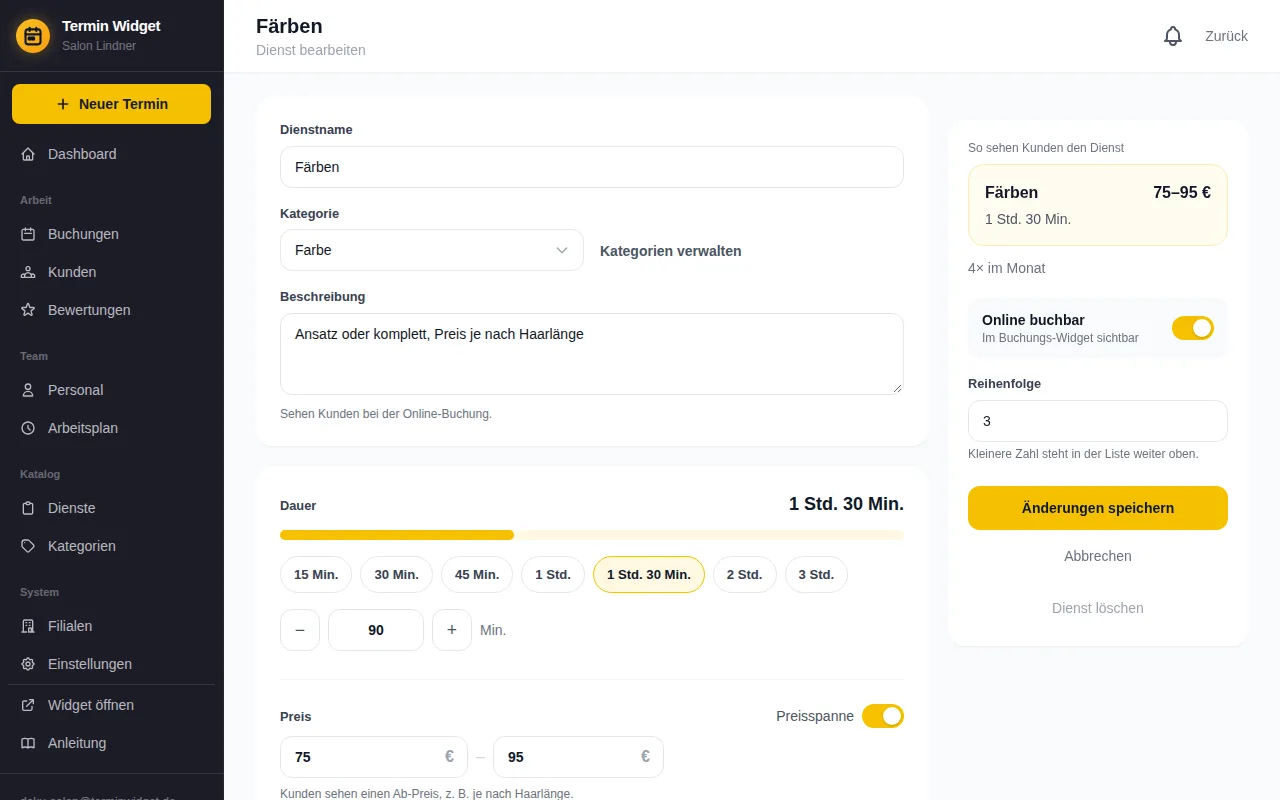Click the Neuer Termin button

click(x=112, y=104)
